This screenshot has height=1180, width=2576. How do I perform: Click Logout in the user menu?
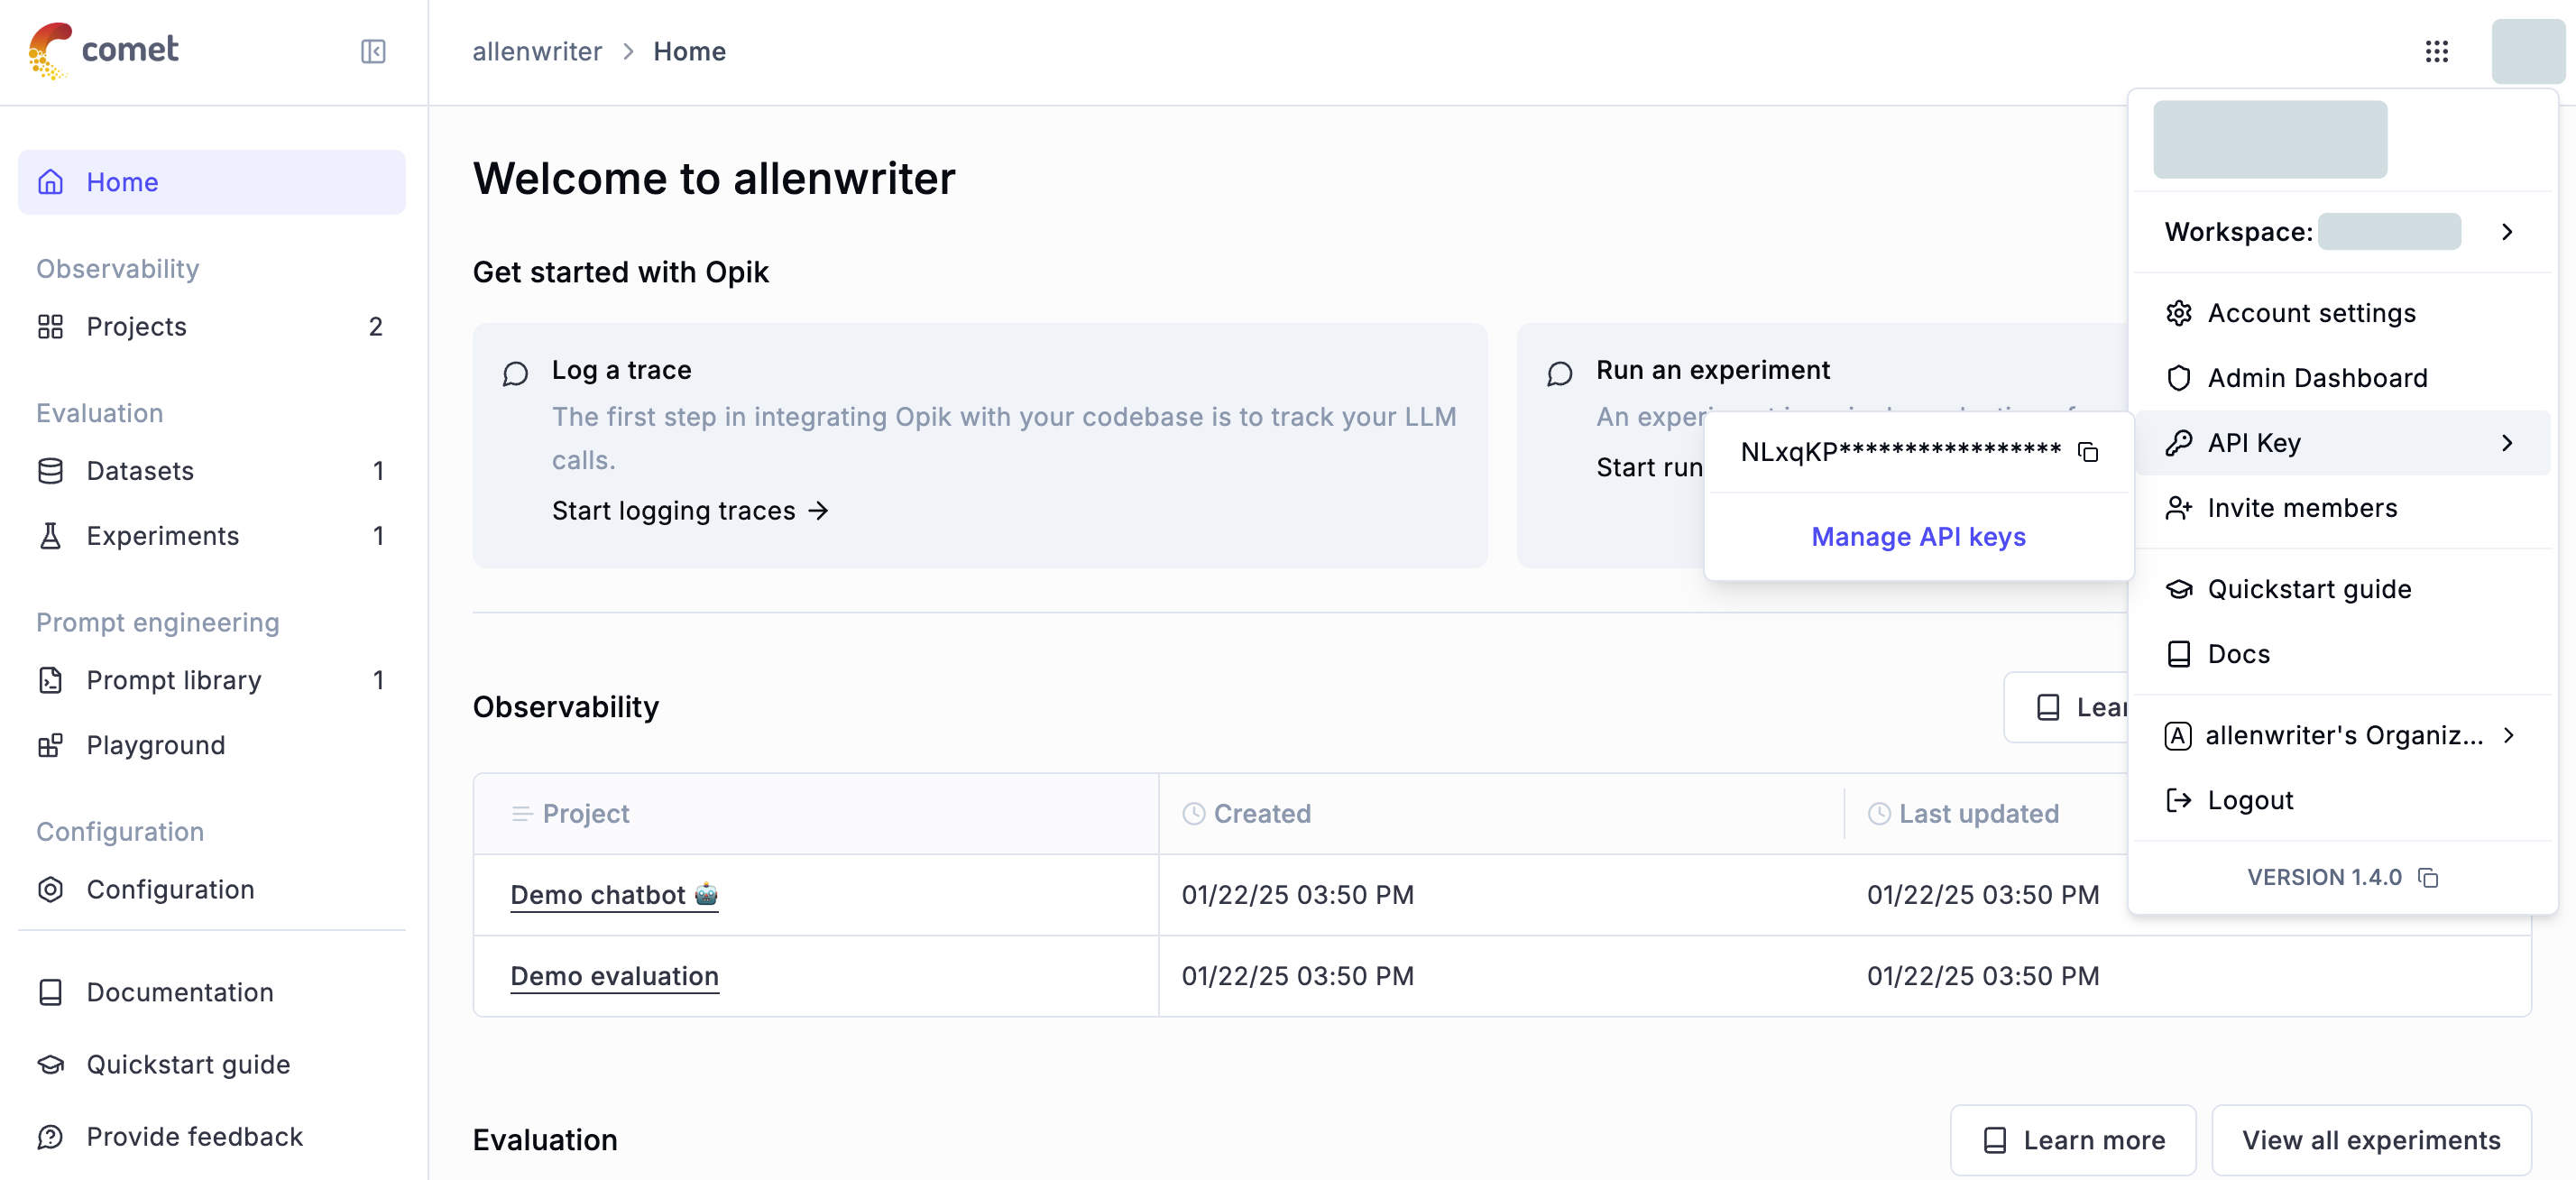click(2249, 800)
